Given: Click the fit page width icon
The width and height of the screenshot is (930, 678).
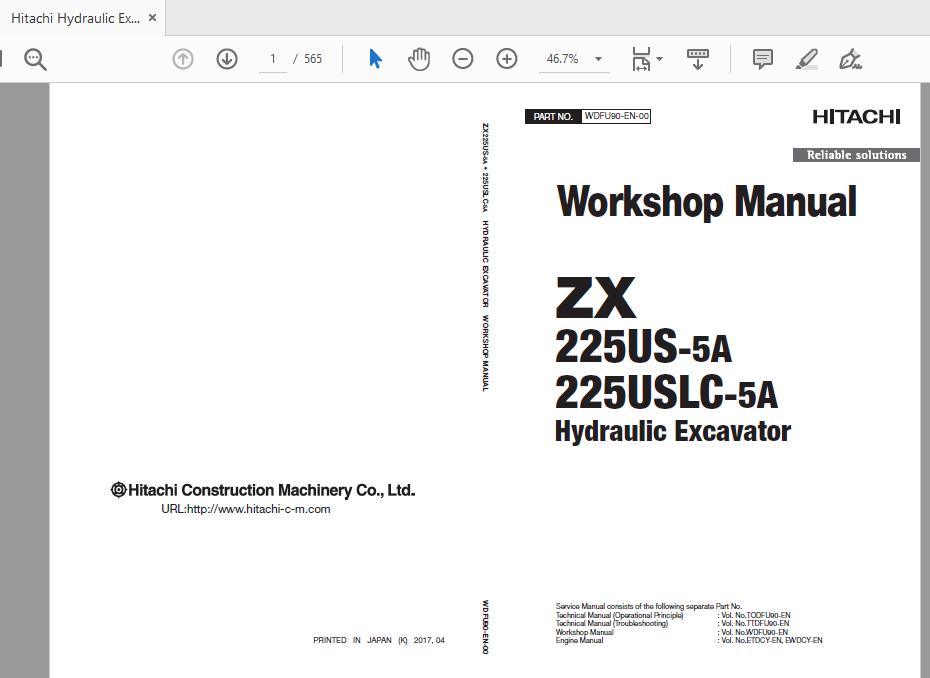Looking at the screenshot, I should (641, 59).
